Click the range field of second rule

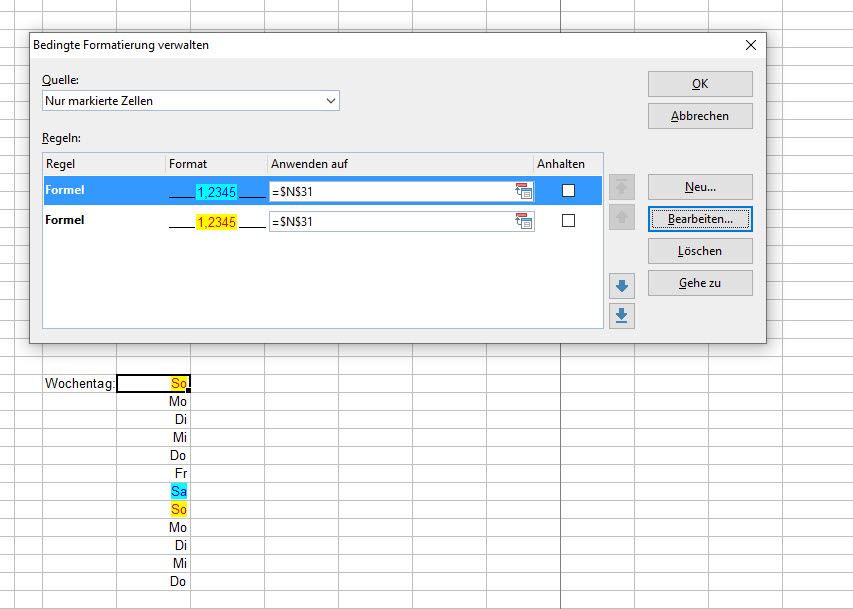(x=390, y=221)
